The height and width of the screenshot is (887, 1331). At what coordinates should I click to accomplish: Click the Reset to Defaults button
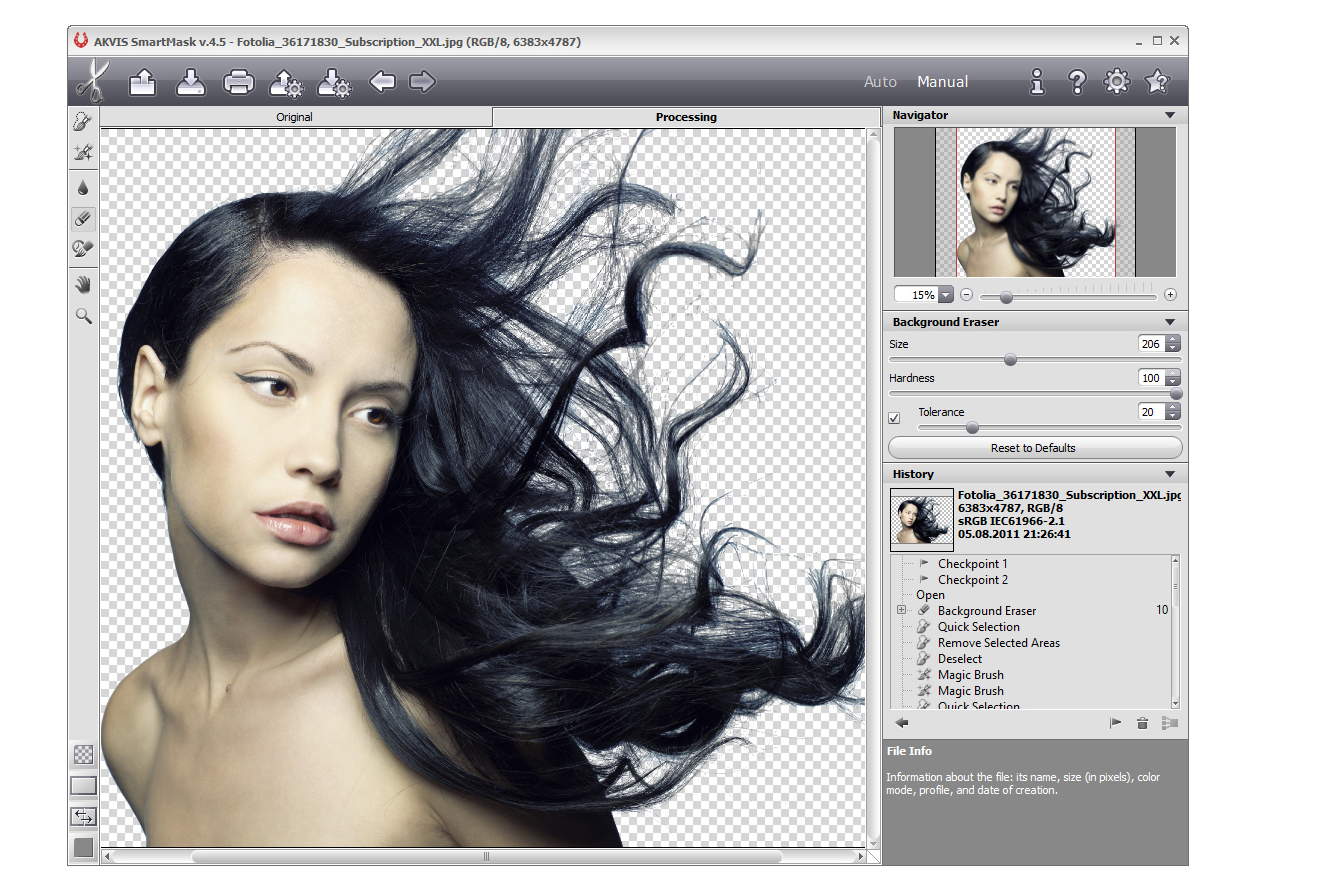(1034, 448)
